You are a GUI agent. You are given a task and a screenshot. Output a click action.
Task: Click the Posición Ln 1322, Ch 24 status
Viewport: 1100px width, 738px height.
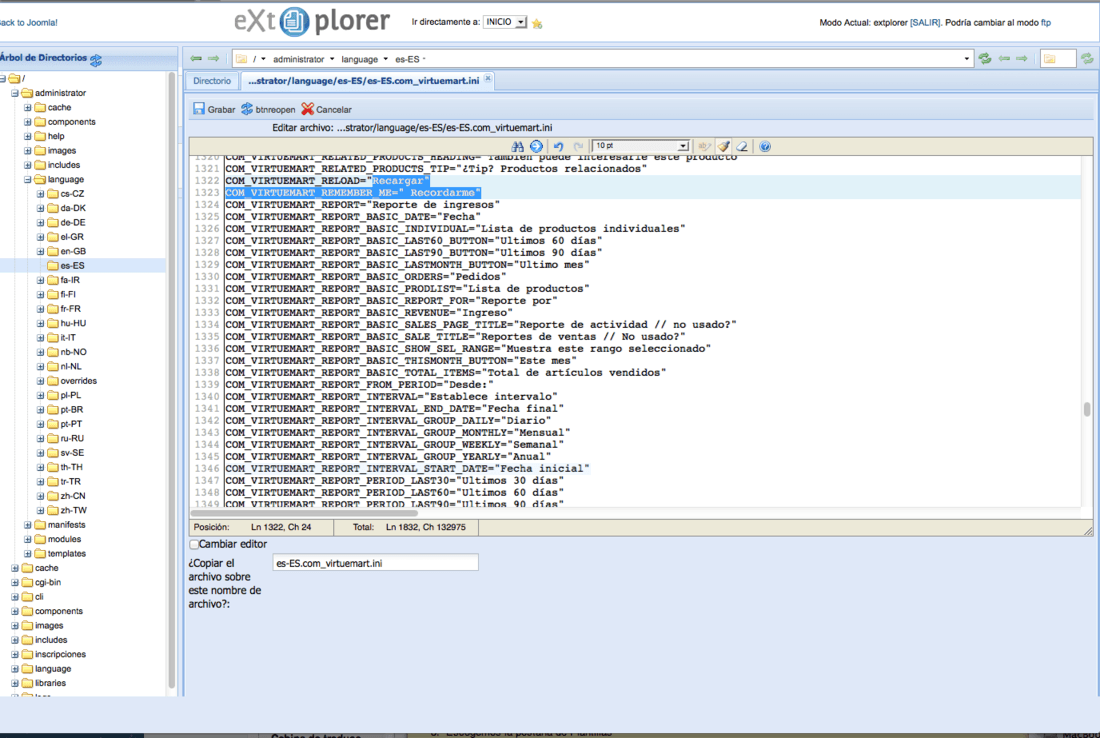click(x=253, y=527)
